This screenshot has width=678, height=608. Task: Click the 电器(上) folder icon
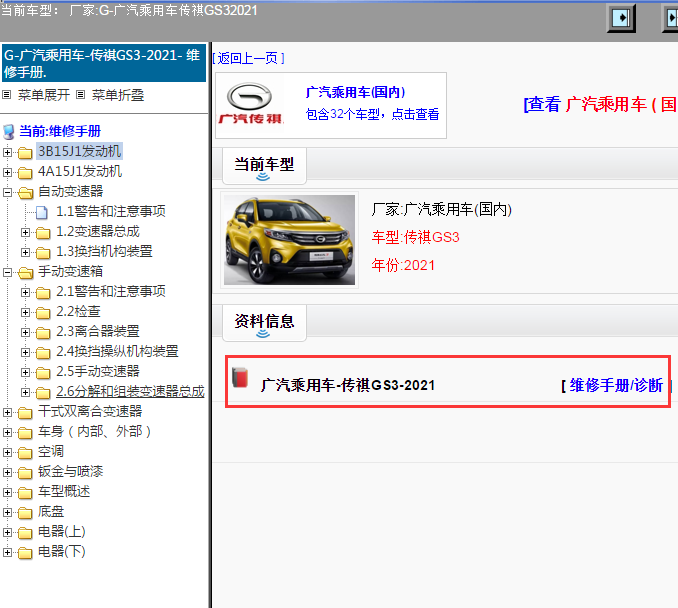[25, 532]
